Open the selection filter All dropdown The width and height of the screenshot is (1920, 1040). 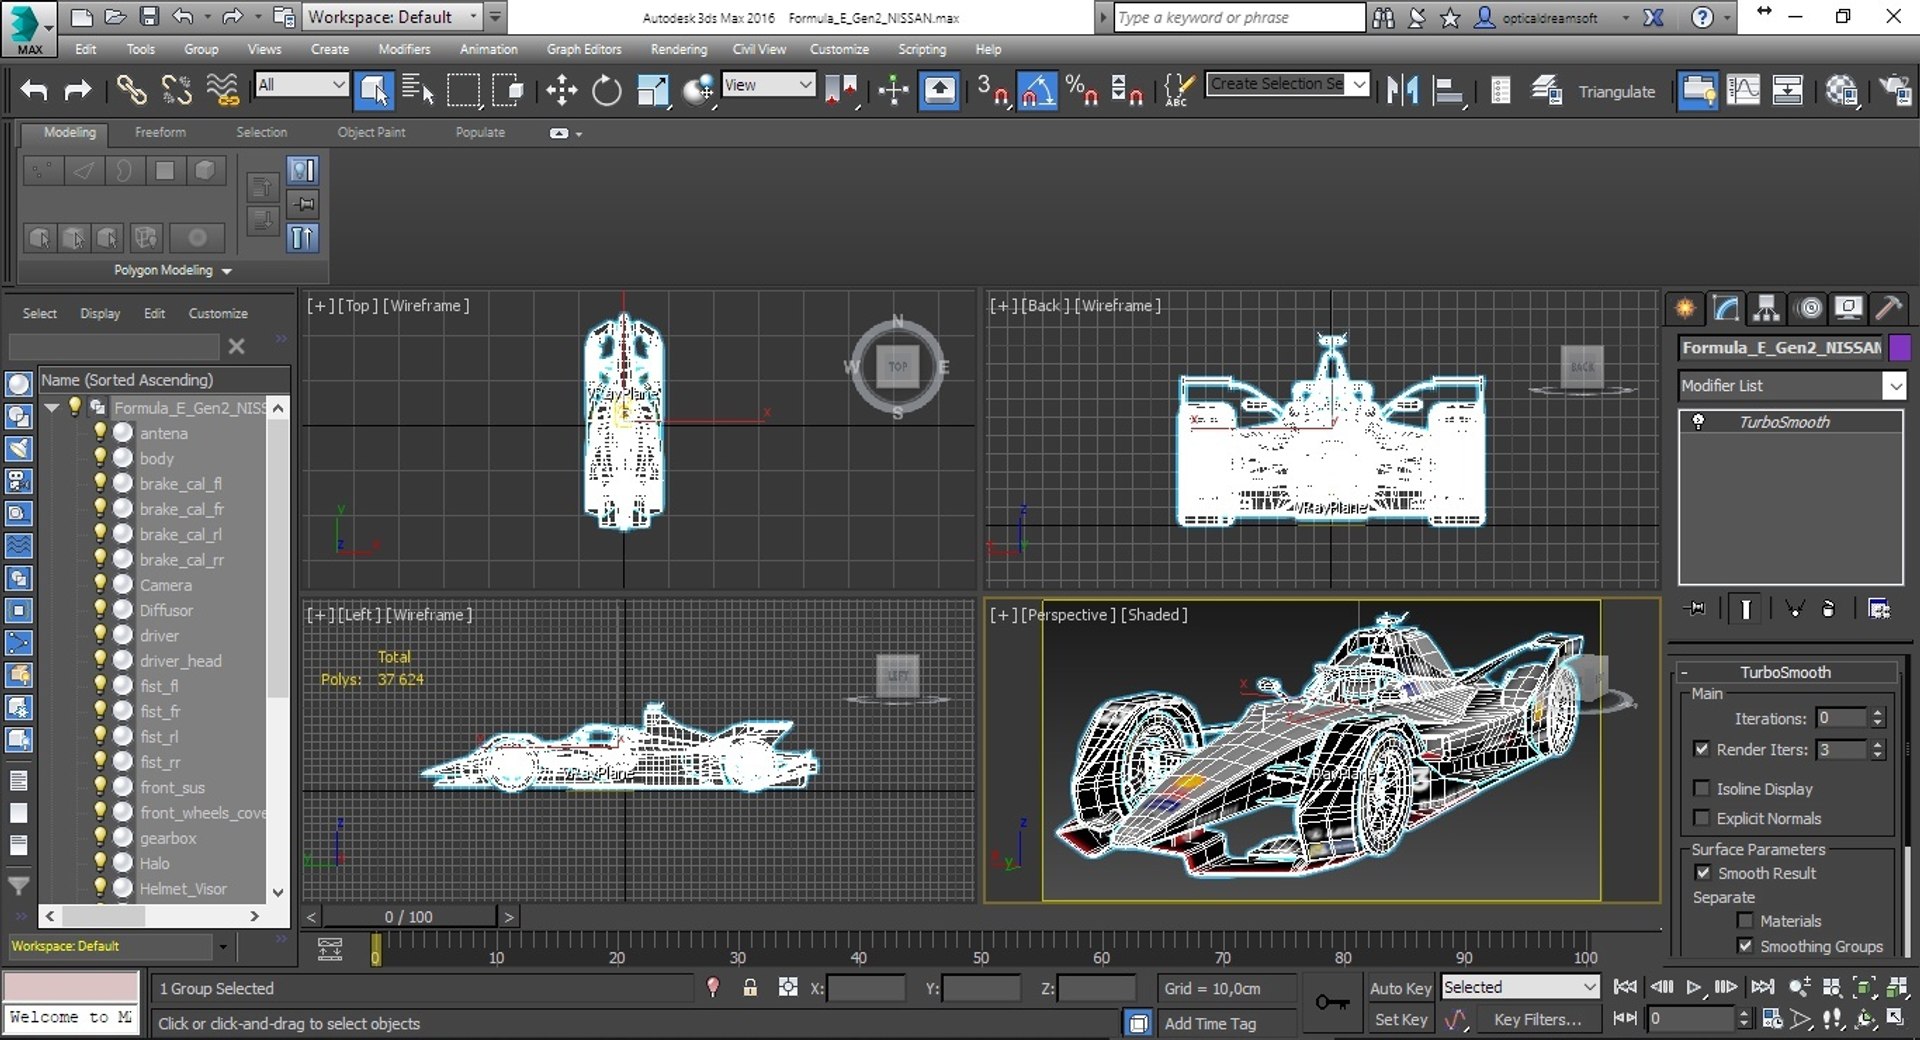(301, 84)
